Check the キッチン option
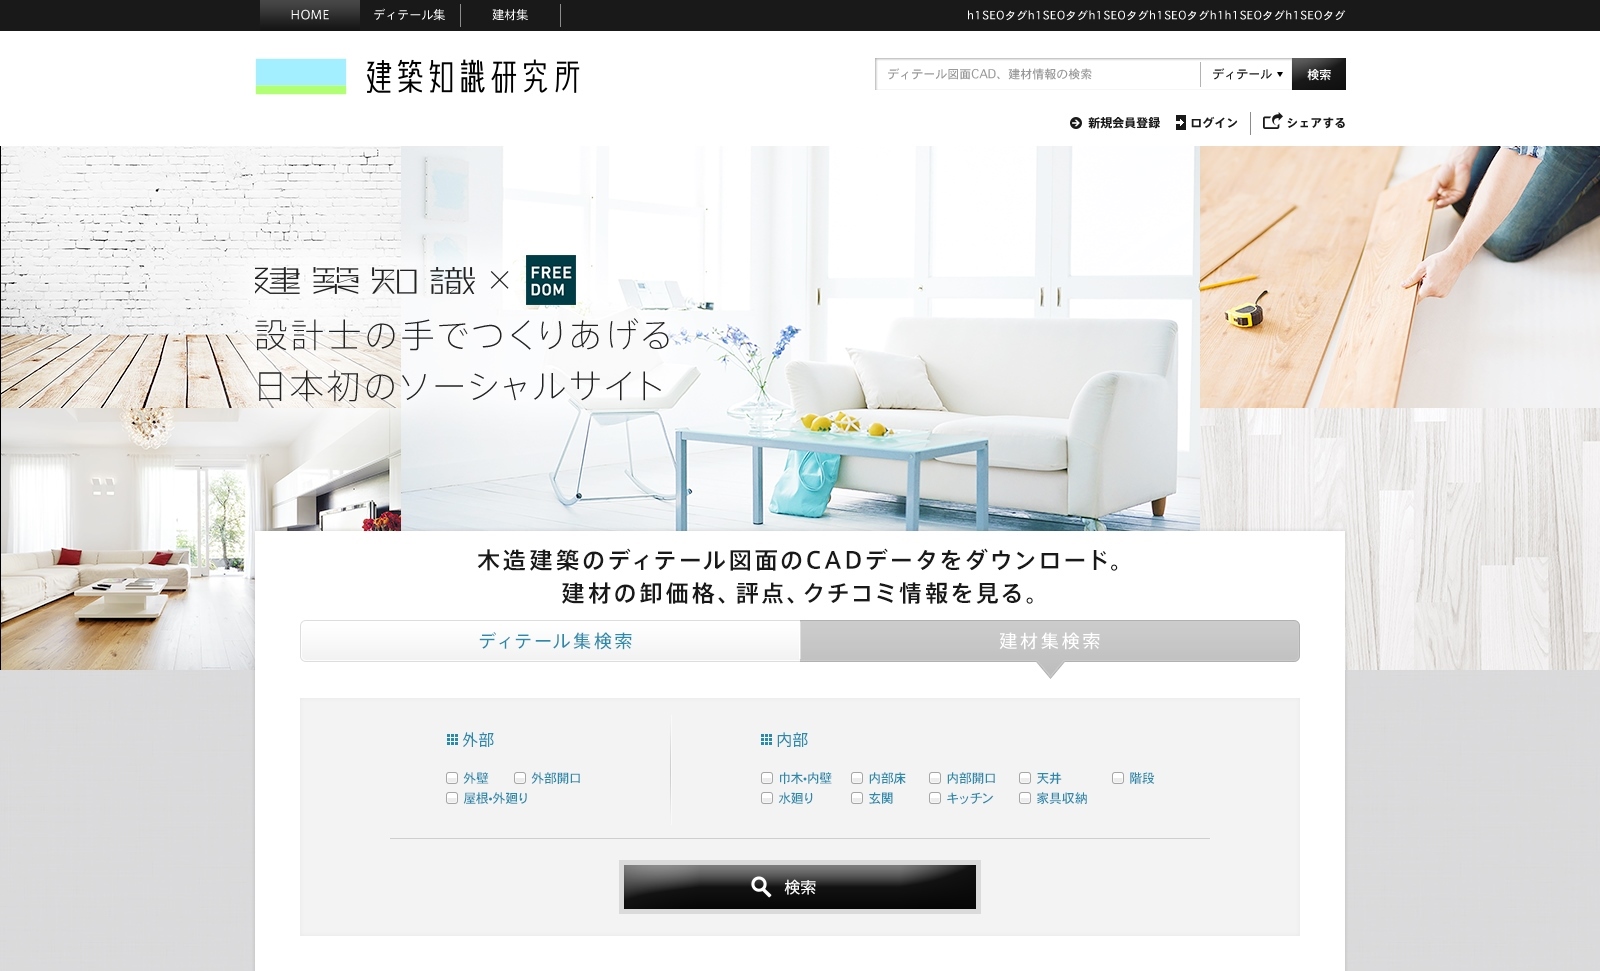This screenshot has height=971, width=1600. [x=936, y=799]
